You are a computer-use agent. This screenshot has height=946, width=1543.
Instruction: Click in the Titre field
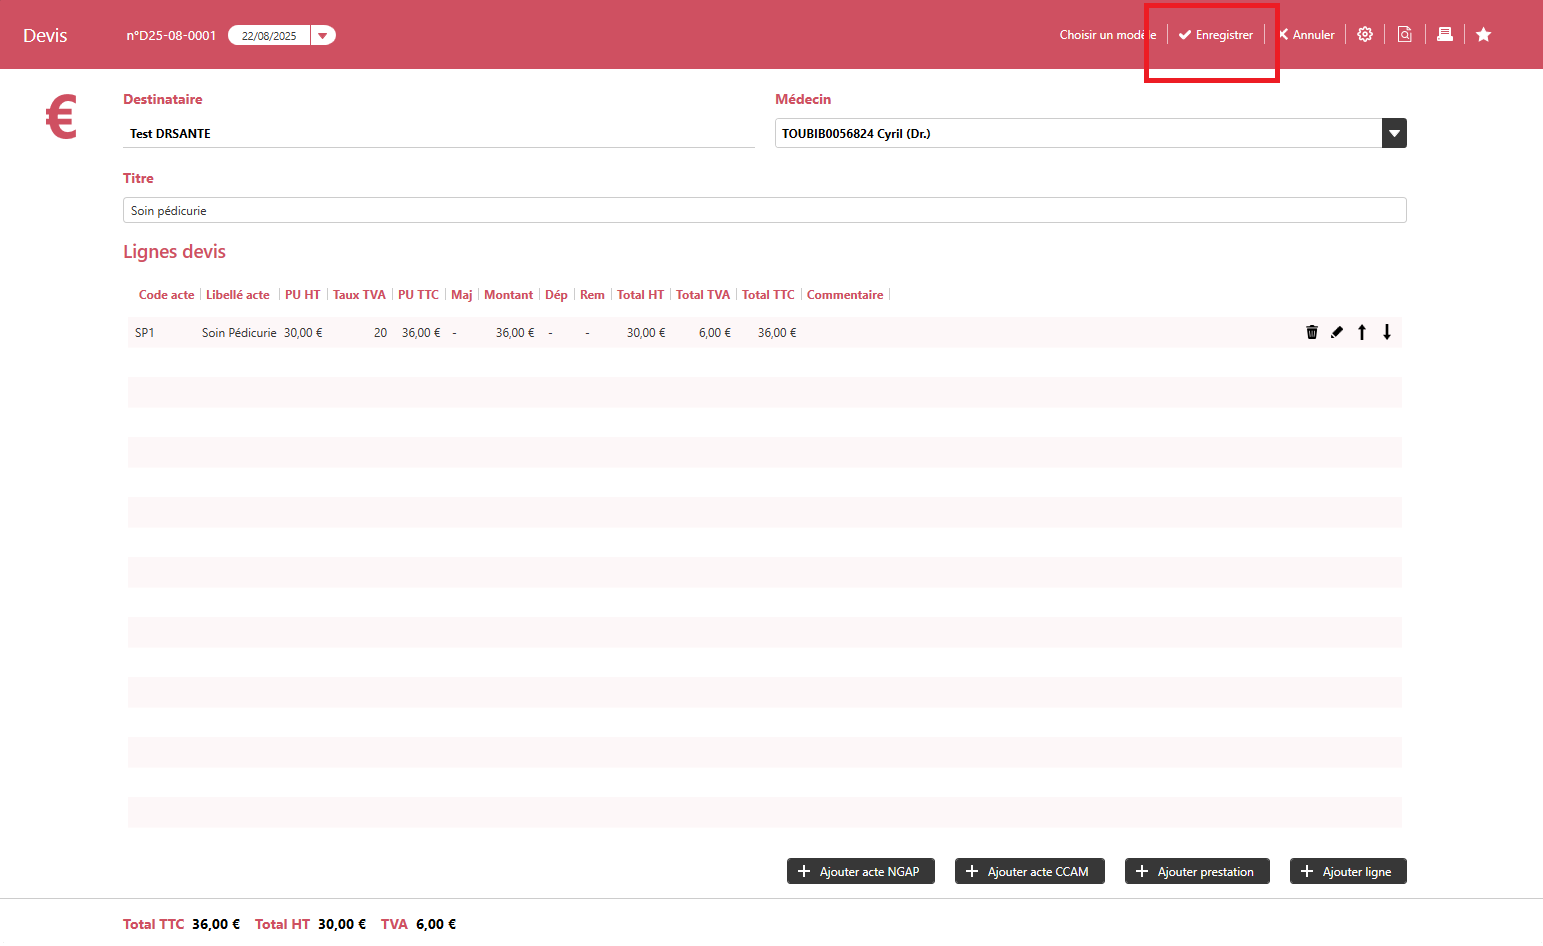[764, 210]
